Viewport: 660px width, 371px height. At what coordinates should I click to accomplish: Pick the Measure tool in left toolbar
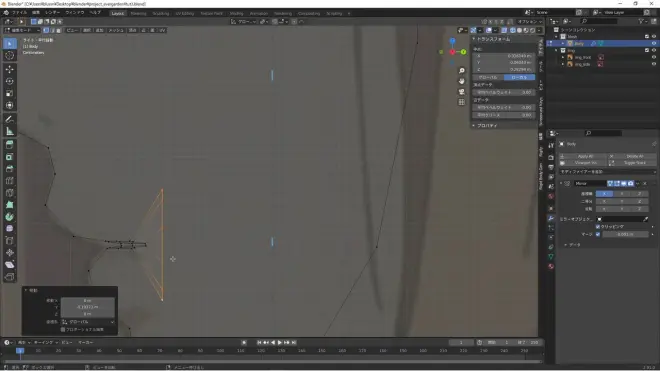(10, 131)
